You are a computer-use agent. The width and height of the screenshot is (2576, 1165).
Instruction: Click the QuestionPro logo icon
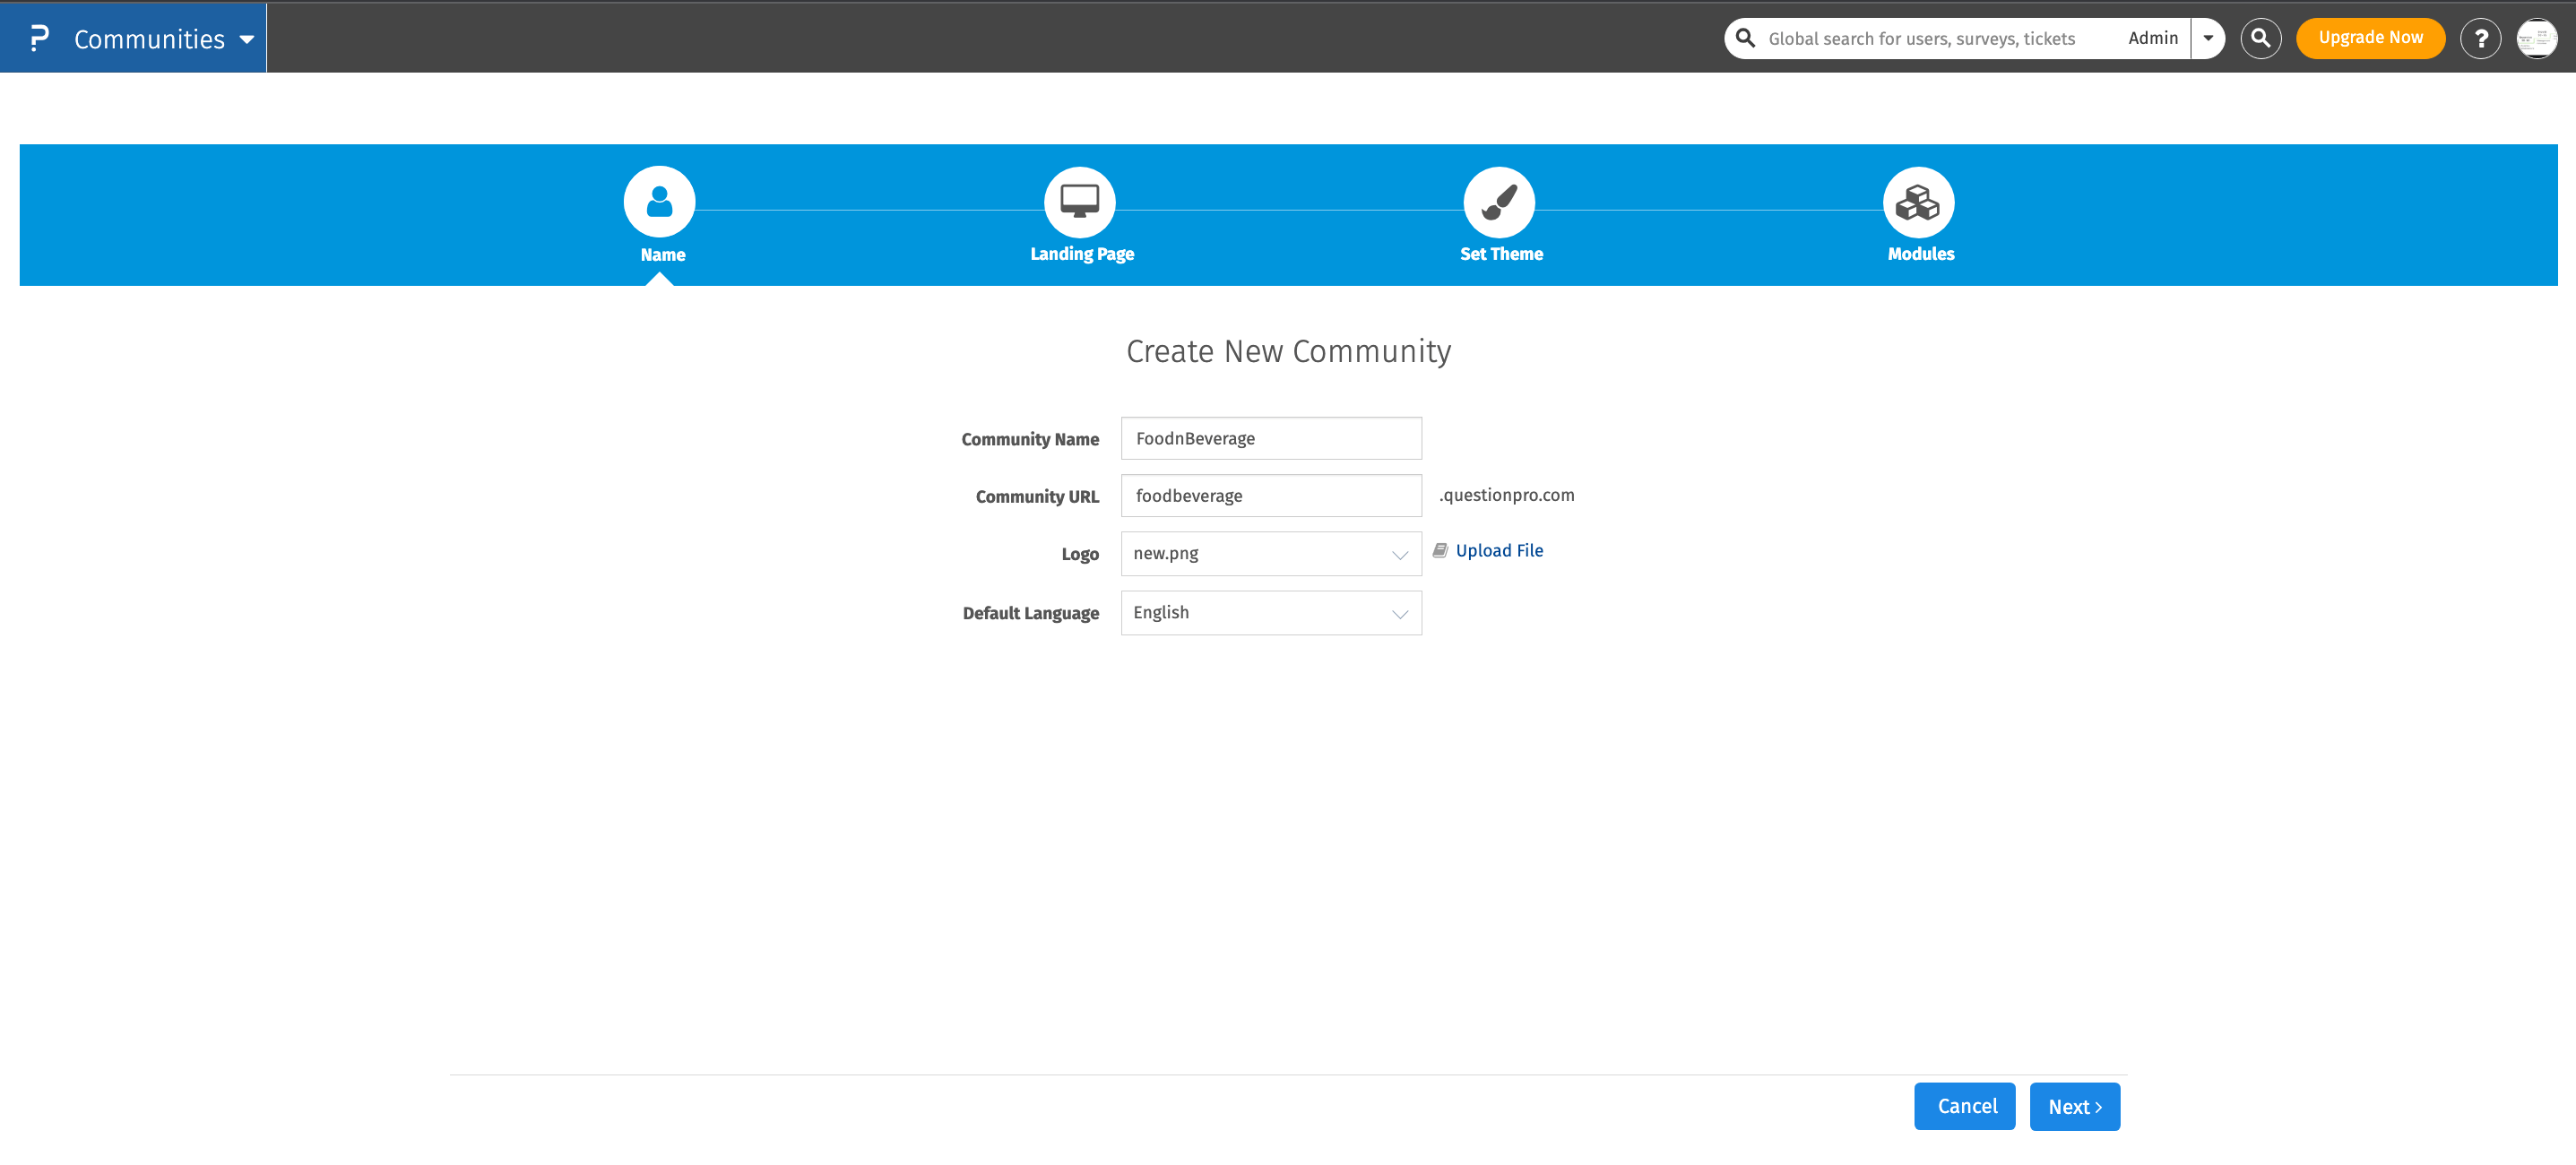tap(40, 37)
